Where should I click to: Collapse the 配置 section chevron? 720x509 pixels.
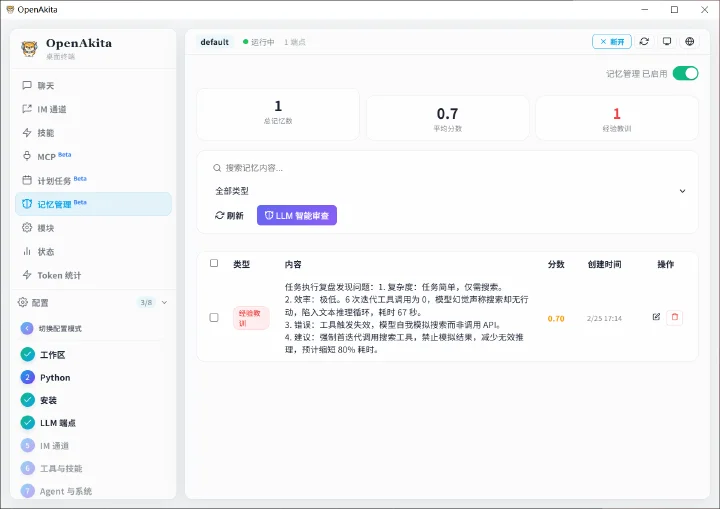tap(164, 302)
